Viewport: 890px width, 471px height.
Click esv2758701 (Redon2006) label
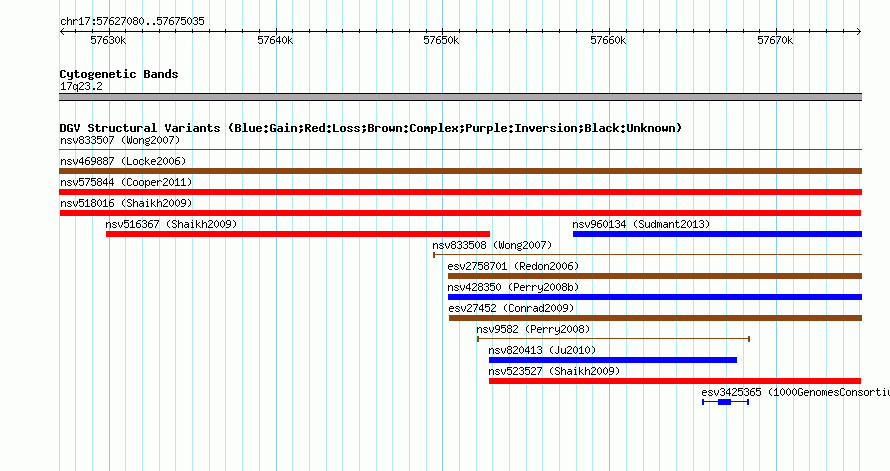(513, 266)
